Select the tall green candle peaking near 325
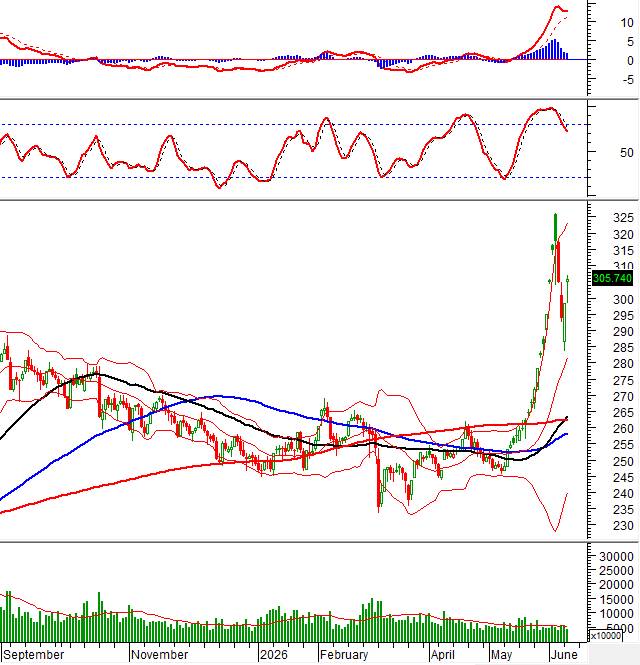Image resolution: width=640 pixels, height=665 pixels. (x=555, y=228)
